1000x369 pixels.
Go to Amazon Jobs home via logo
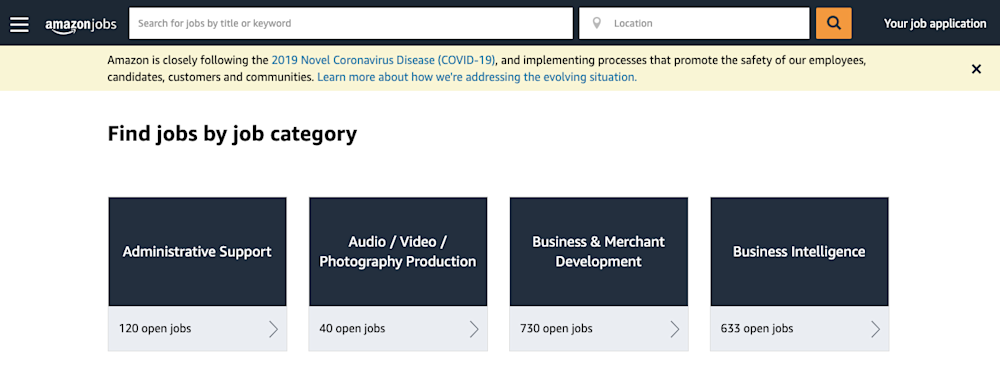tap(80, 24)
